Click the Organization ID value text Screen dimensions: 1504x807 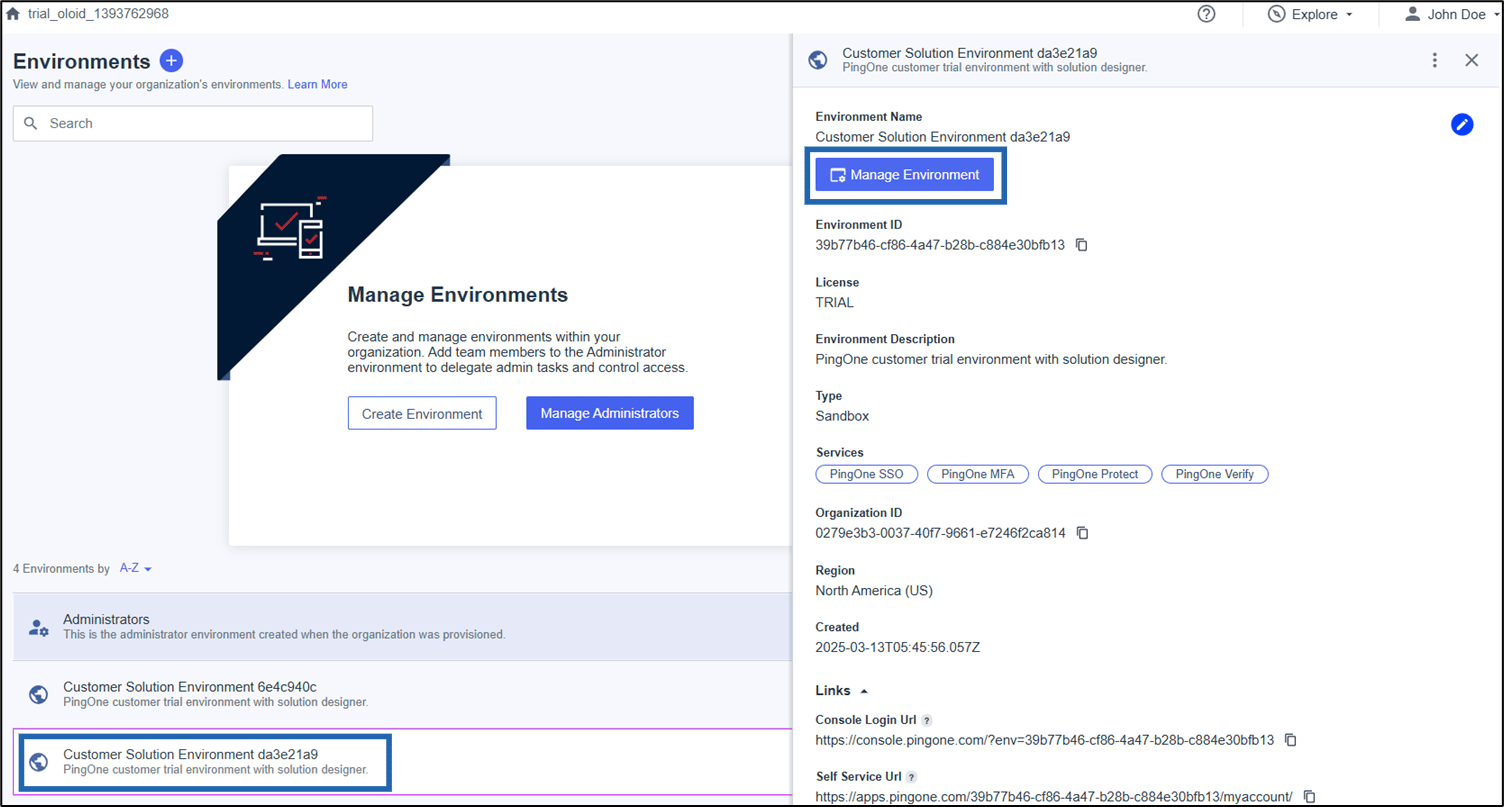(x=941, y=533)
